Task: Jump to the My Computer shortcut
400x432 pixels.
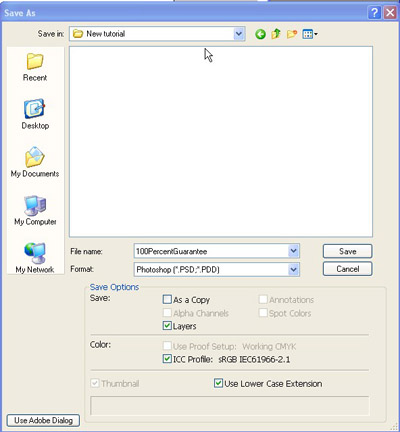Action: tap(35, 210)
